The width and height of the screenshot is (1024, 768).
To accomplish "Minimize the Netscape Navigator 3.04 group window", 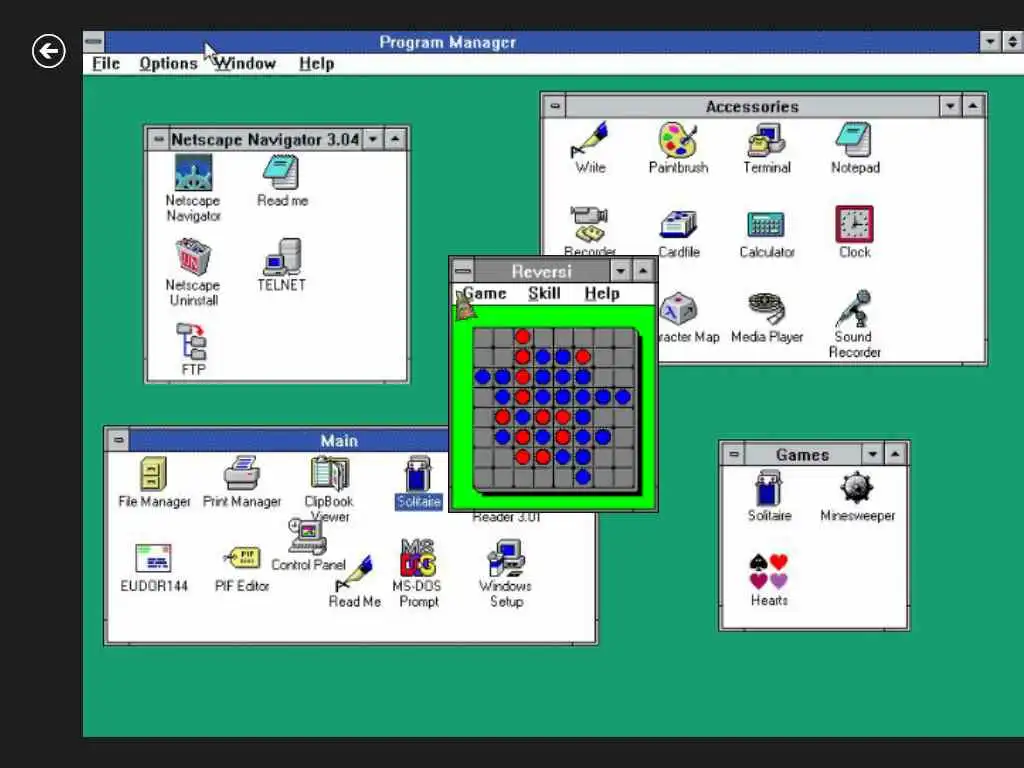I will click(373, 138).
